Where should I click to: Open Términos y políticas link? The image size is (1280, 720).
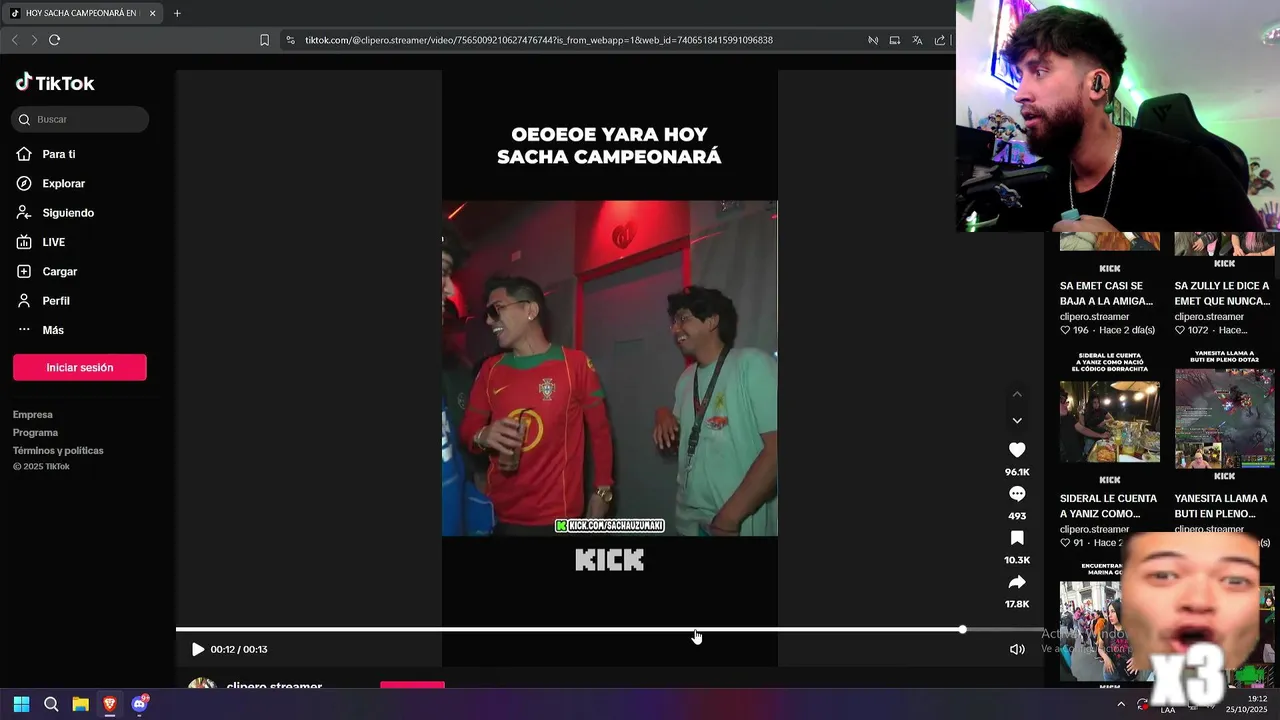click(58, 450)
